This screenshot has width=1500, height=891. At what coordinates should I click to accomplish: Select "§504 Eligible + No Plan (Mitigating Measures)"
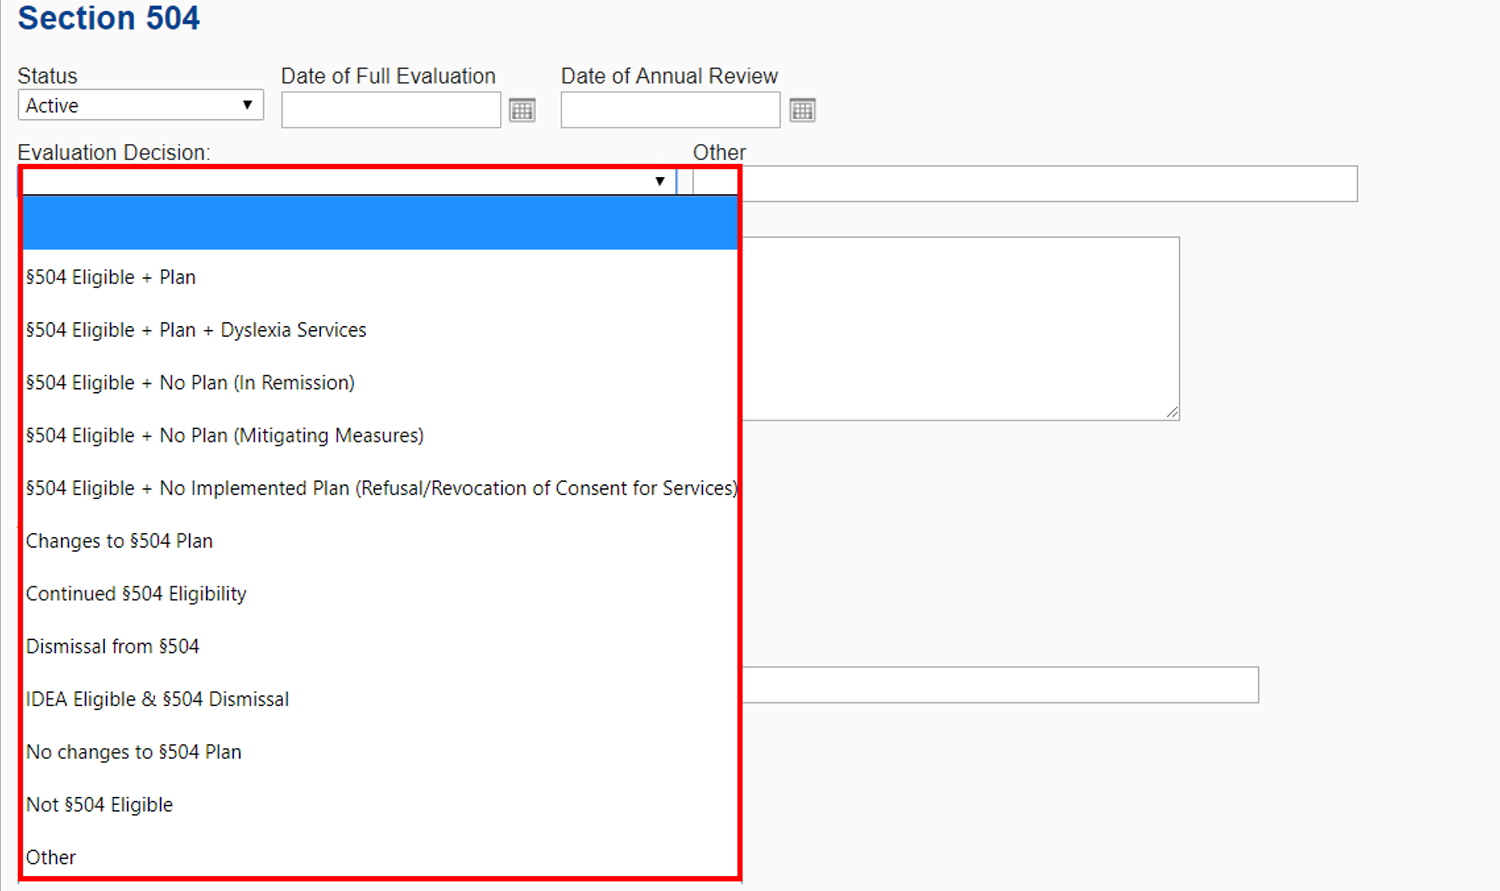(x=225, y=436)
